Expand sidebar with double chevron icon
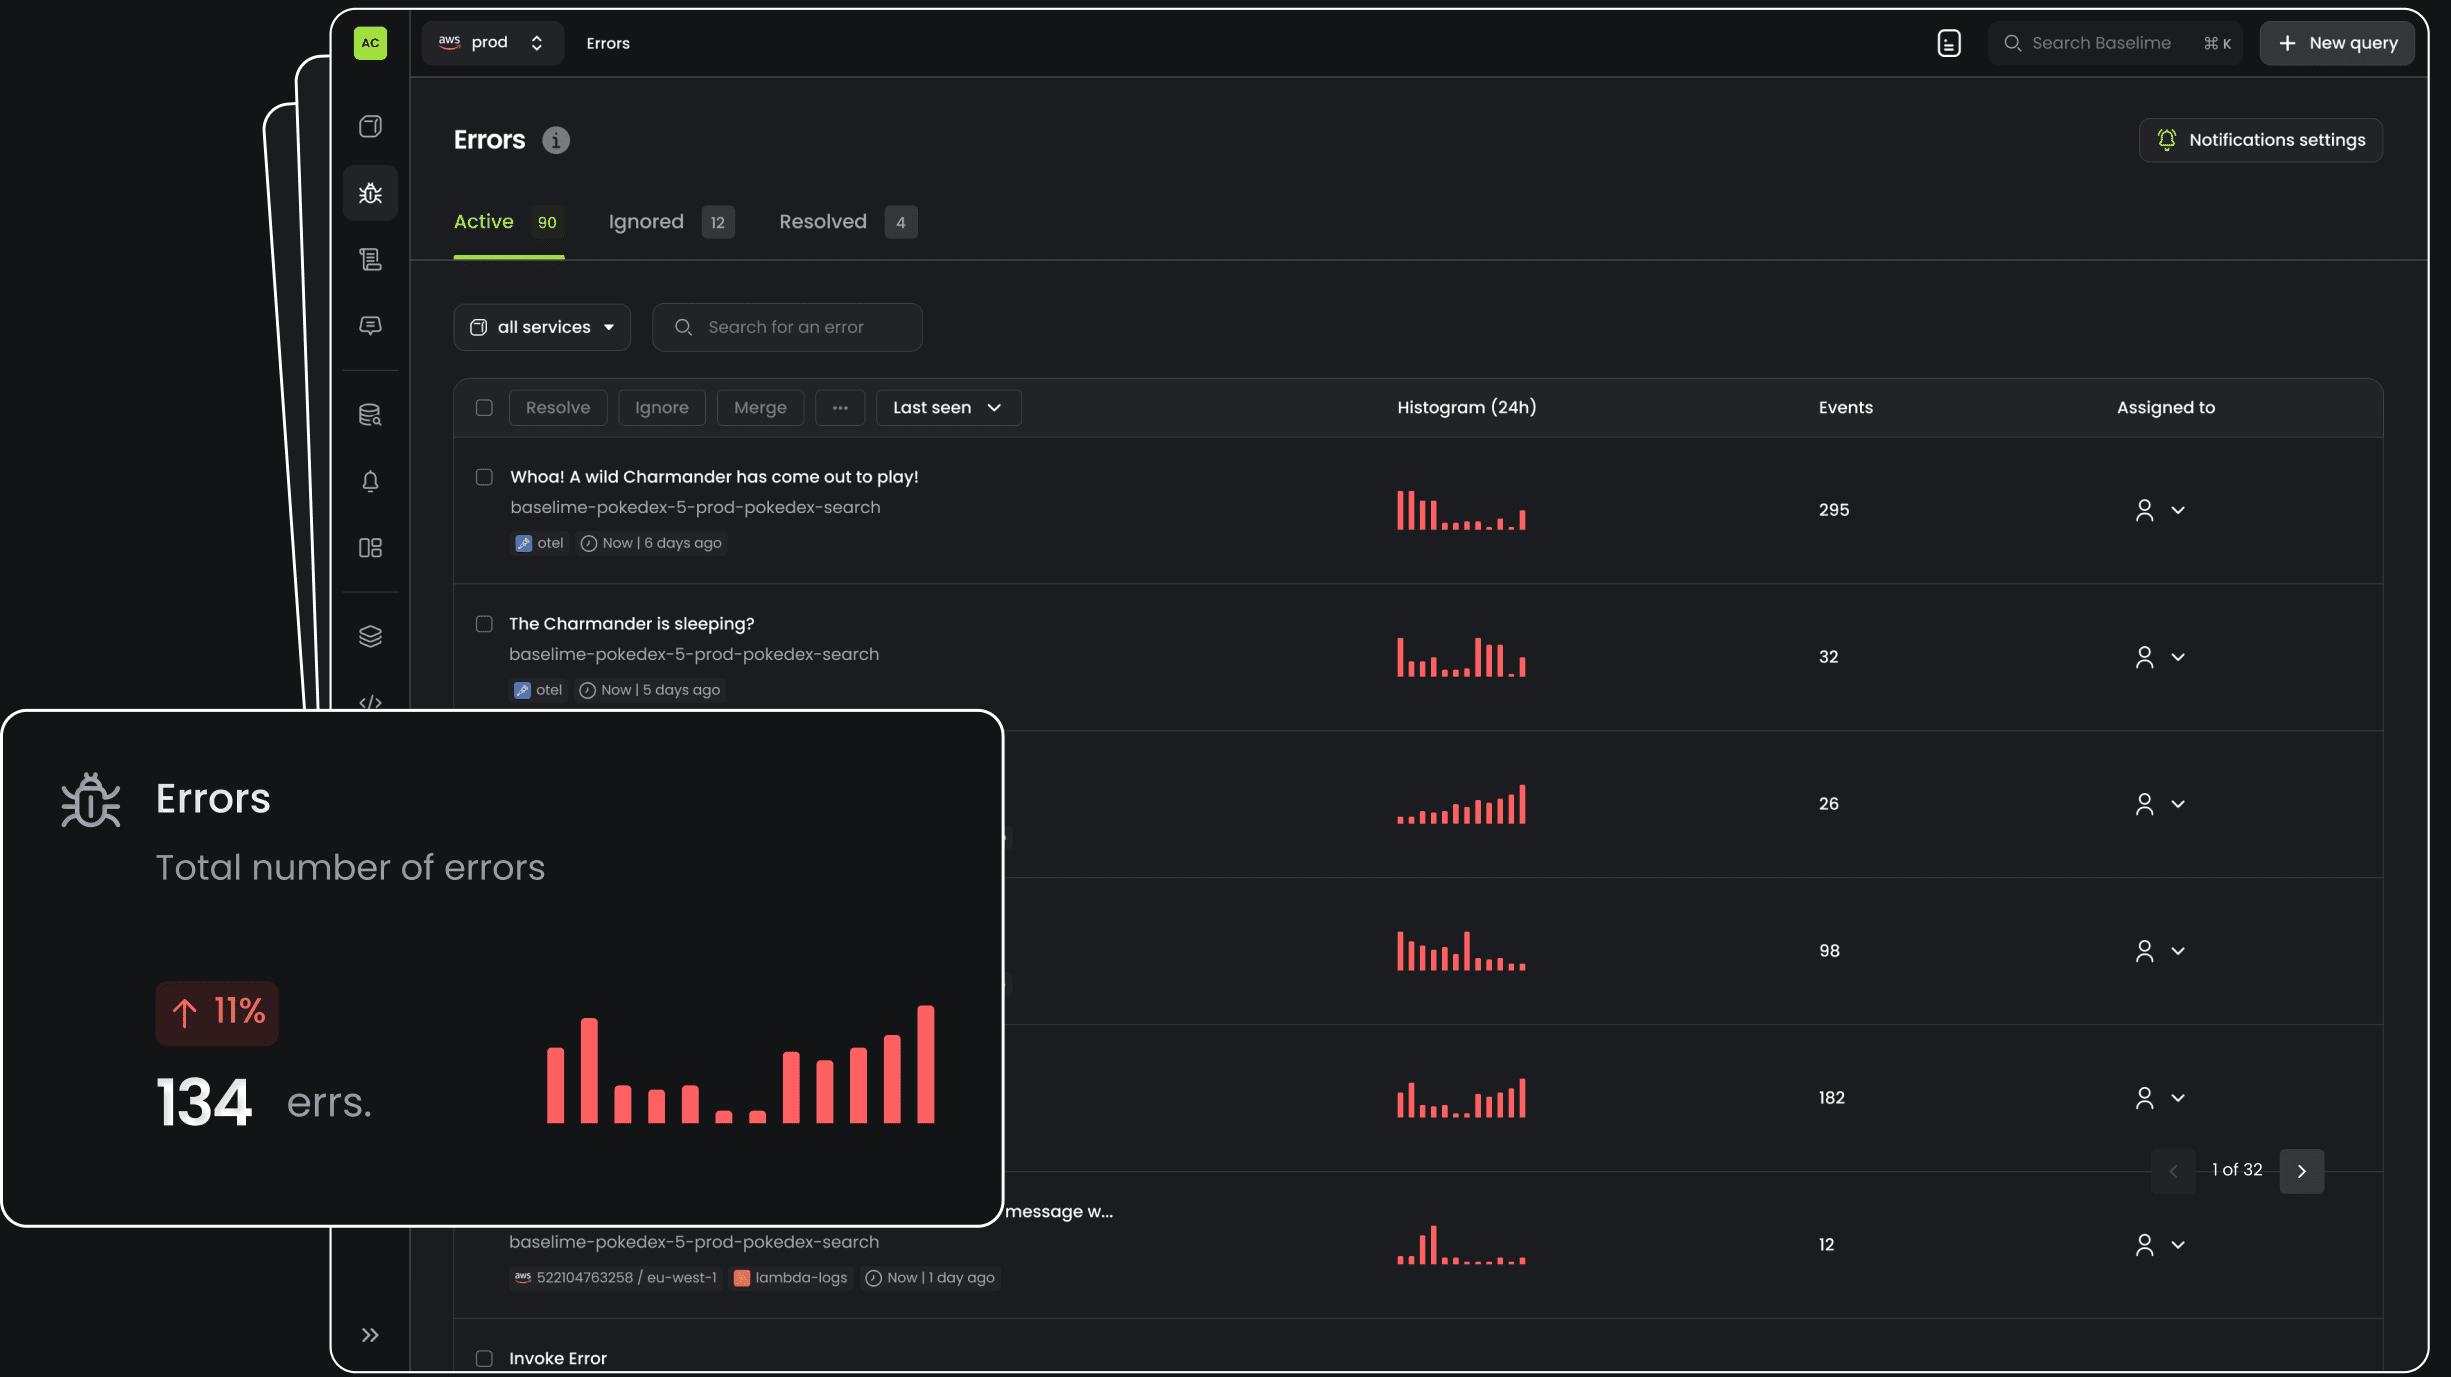 [x=370, y=1335]
